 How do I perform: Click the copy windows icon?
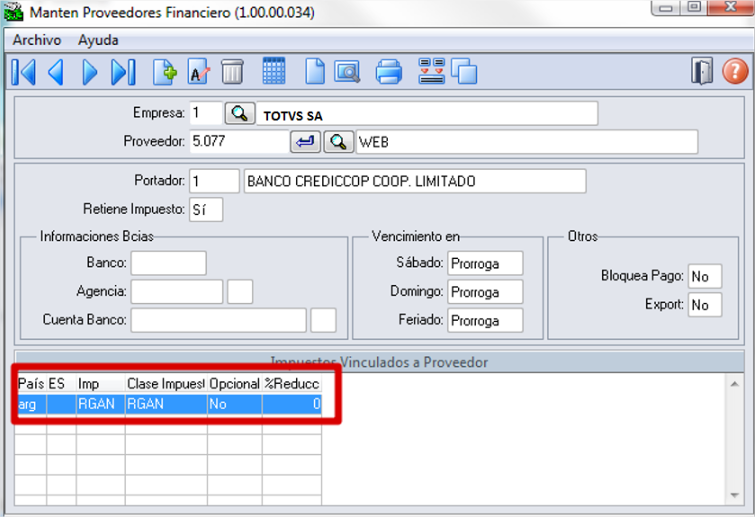coord(464,71)
